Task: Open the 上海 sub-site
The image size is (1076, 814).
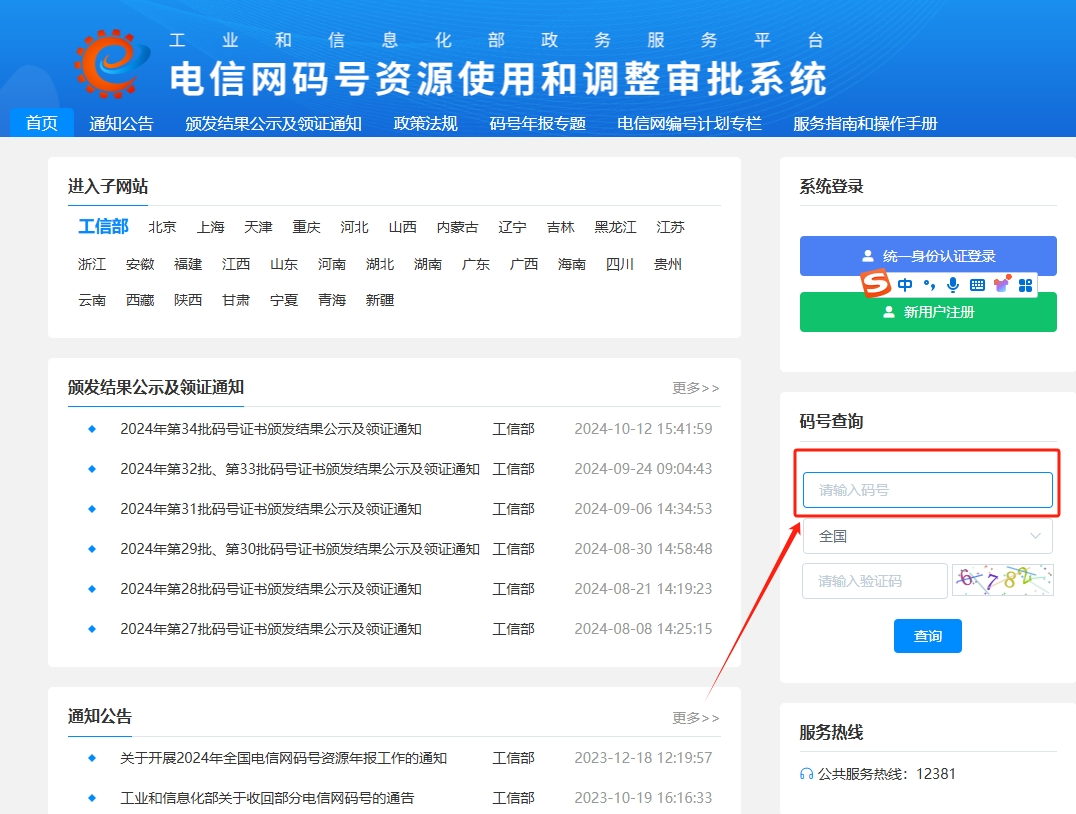Action: [211, 227]
